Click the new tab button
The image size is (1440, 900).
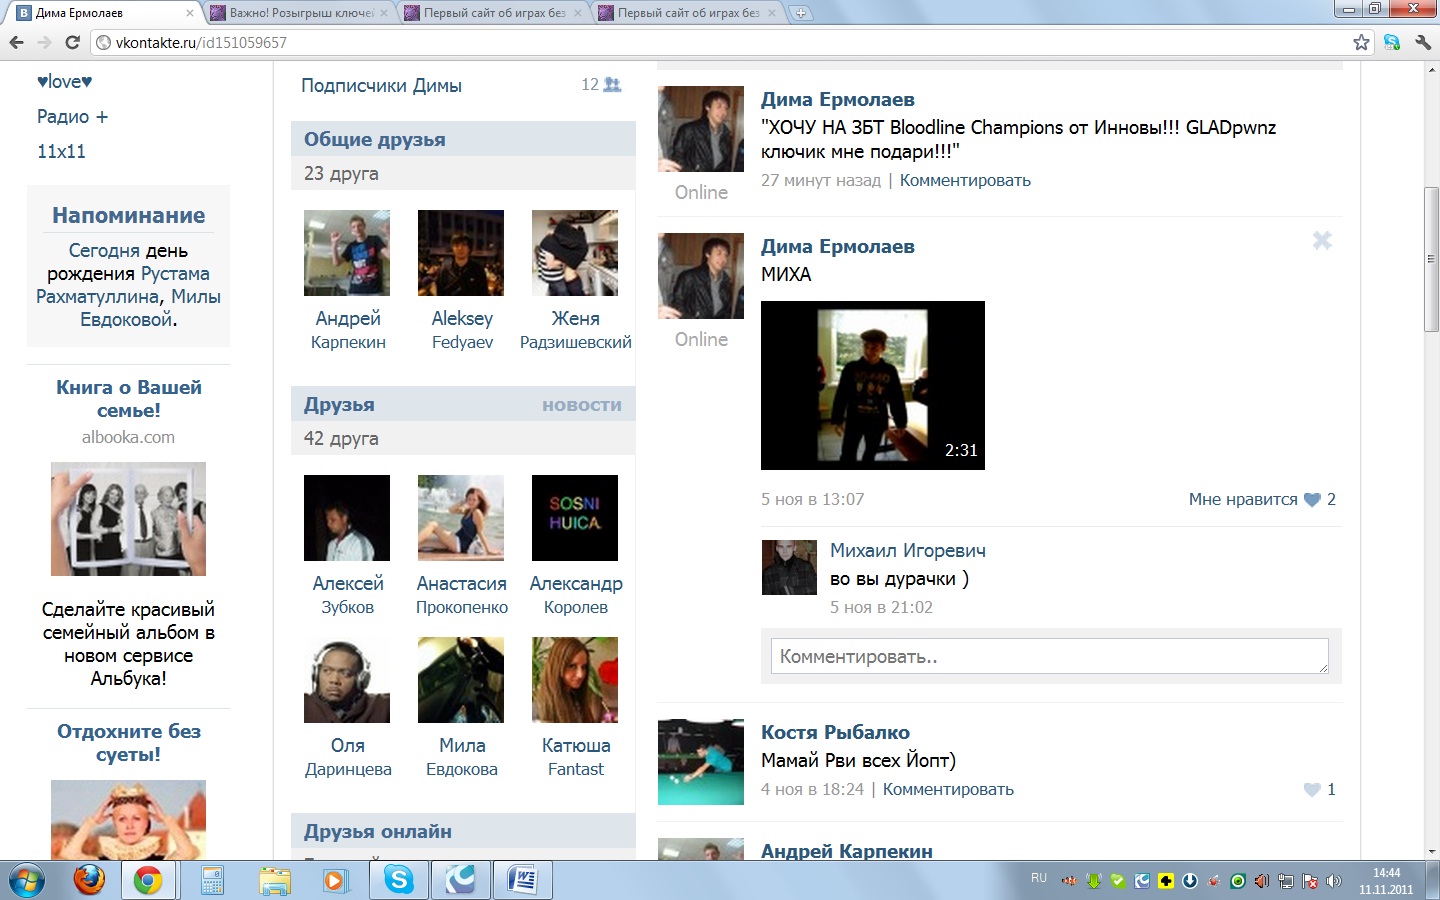pos(800,13)
